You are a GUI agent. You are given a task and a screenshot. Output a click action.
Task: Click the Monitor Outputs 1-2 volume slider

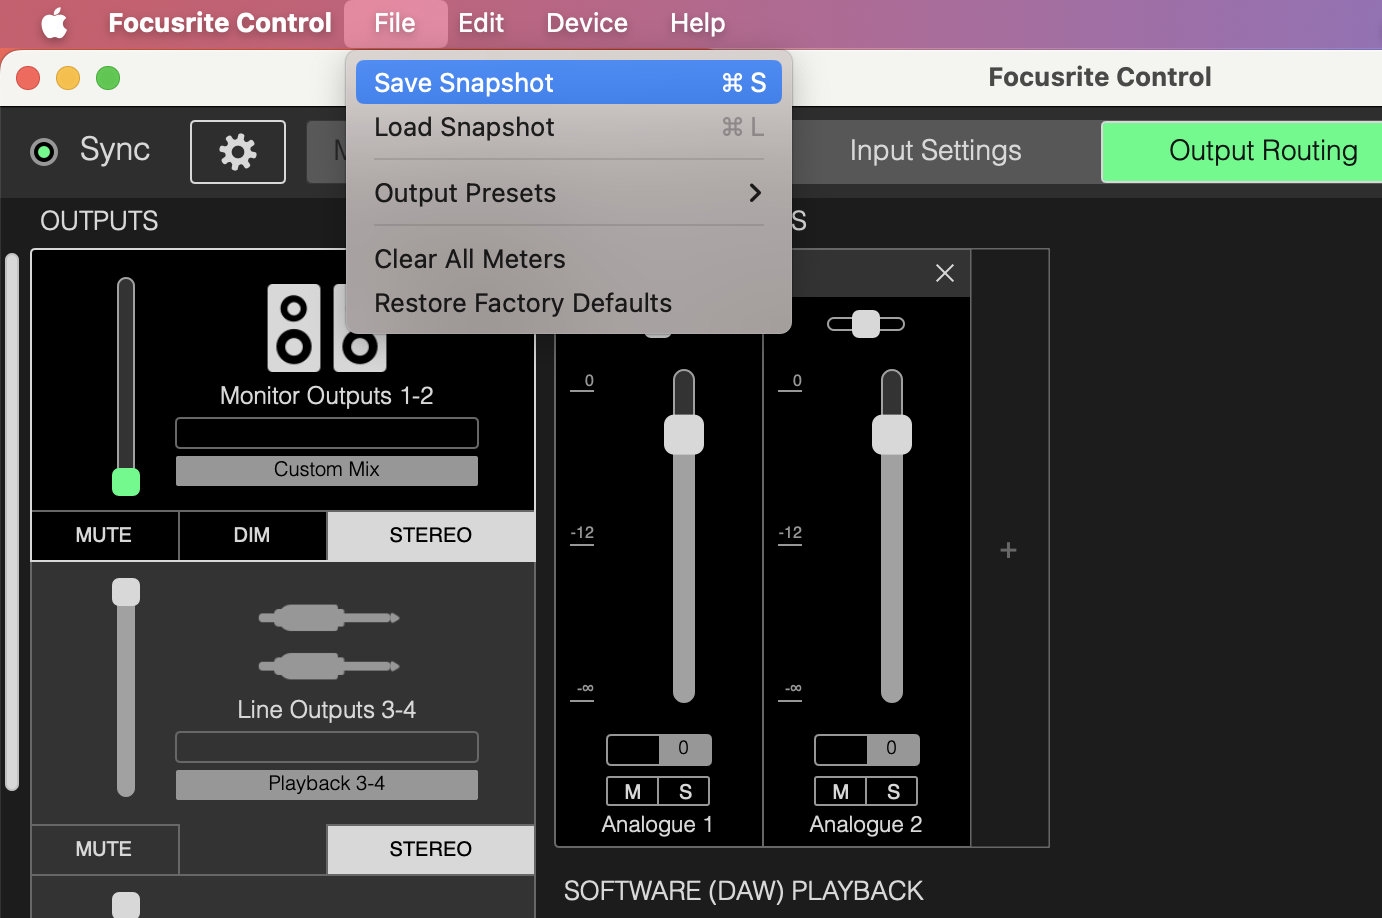[x=126, y=386]
